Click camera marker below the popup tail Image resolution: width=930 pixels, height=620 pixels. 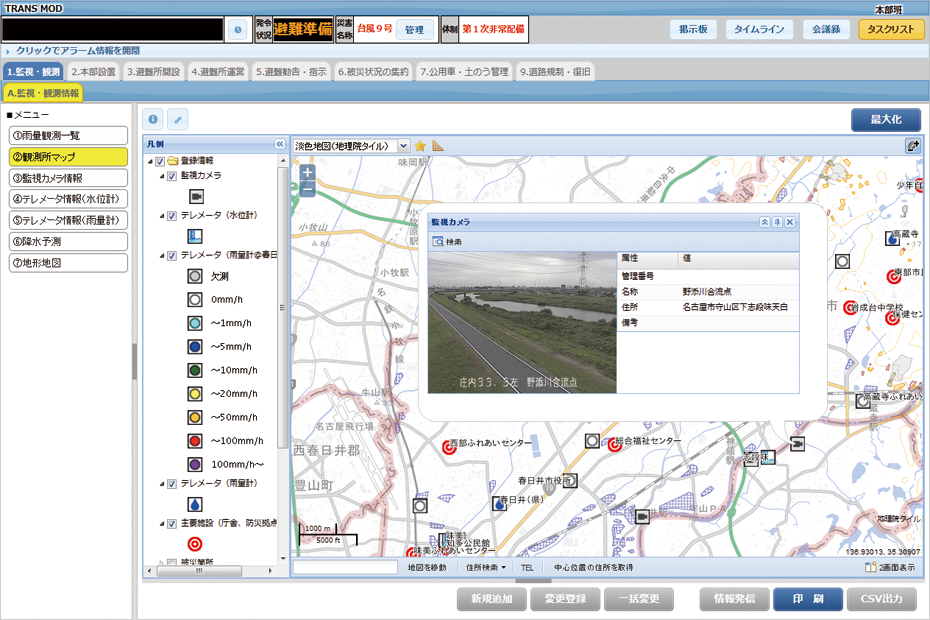[798, 443]
